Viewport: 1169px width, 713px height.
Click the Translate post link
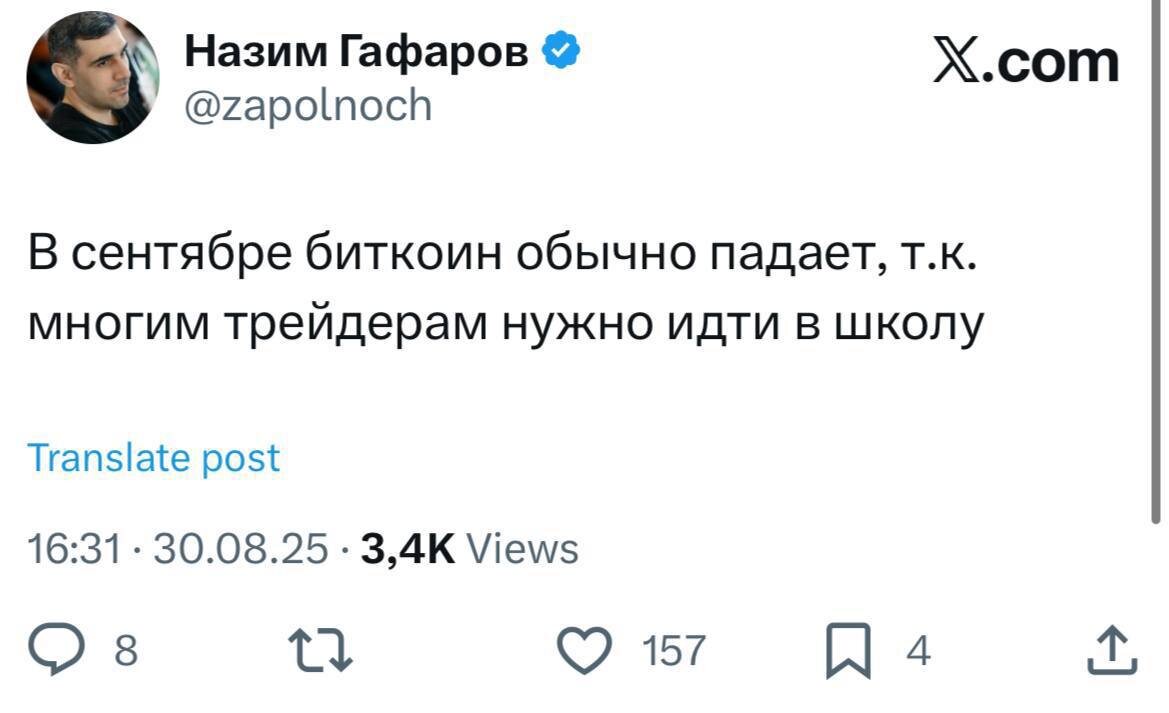[x=154, y=458]
